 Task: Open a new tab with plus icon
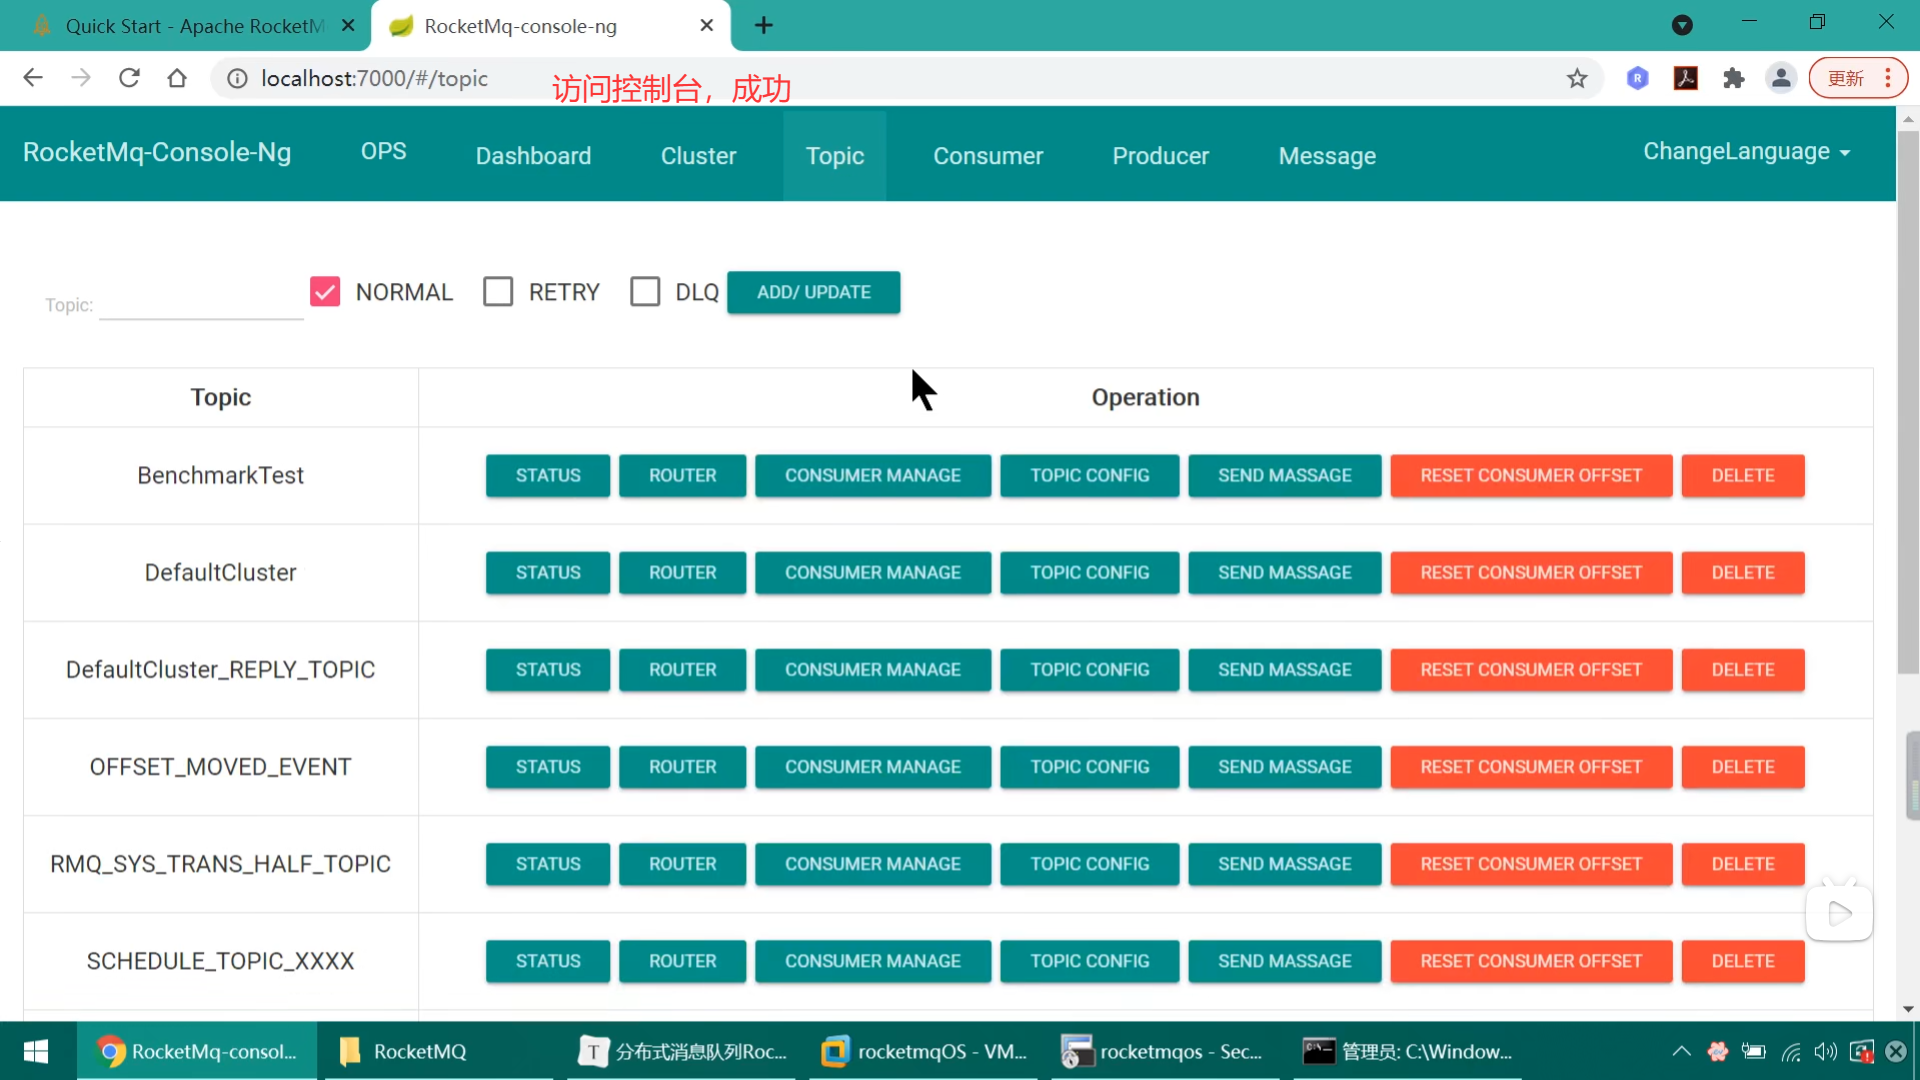(x=763, y=26)
